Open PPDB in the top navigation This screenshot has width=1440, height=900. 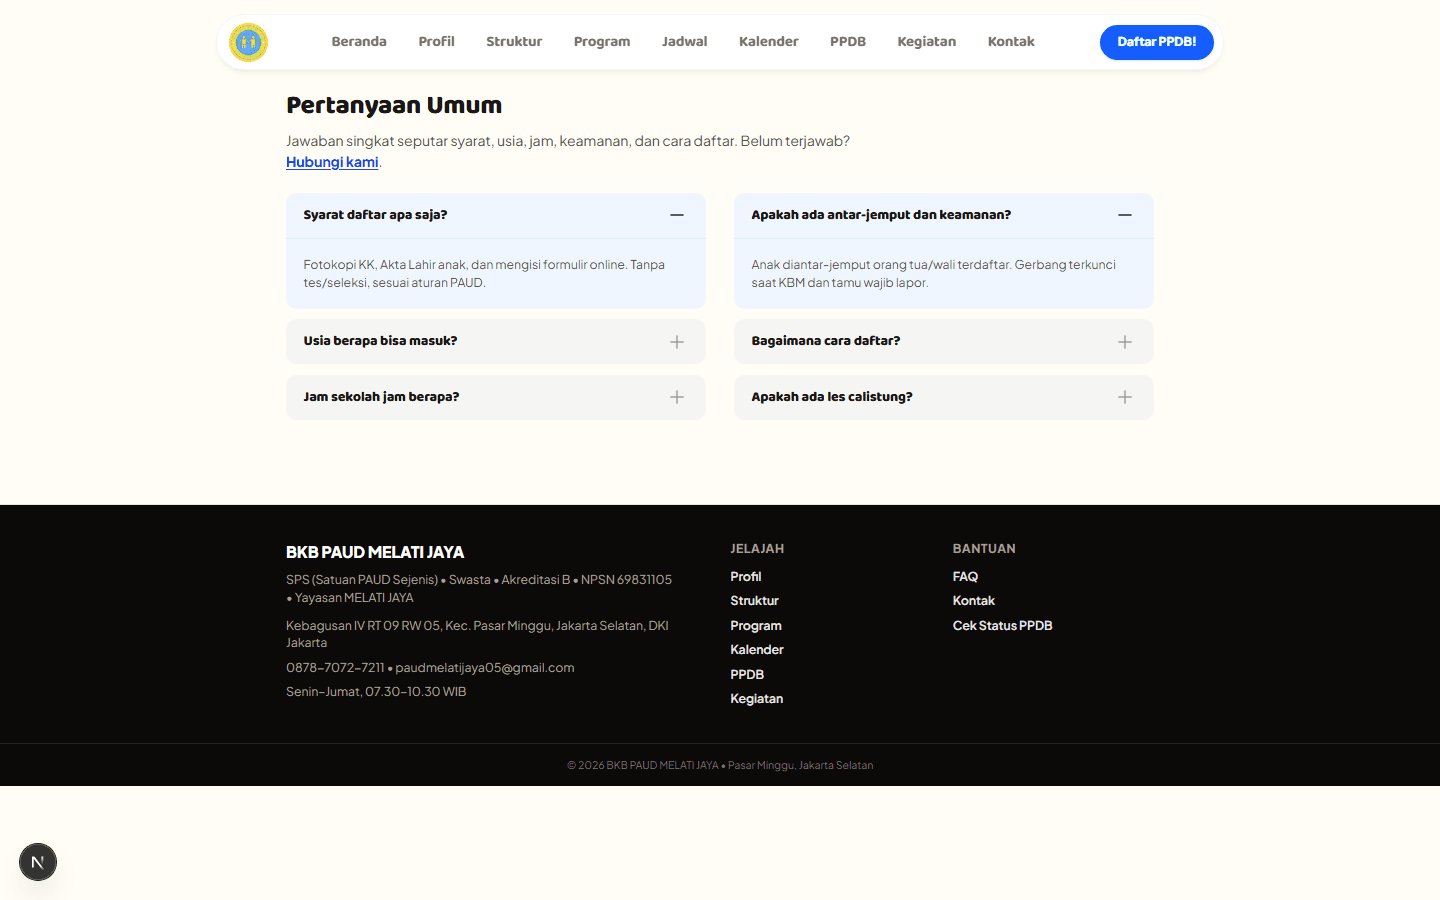point(848,42)
